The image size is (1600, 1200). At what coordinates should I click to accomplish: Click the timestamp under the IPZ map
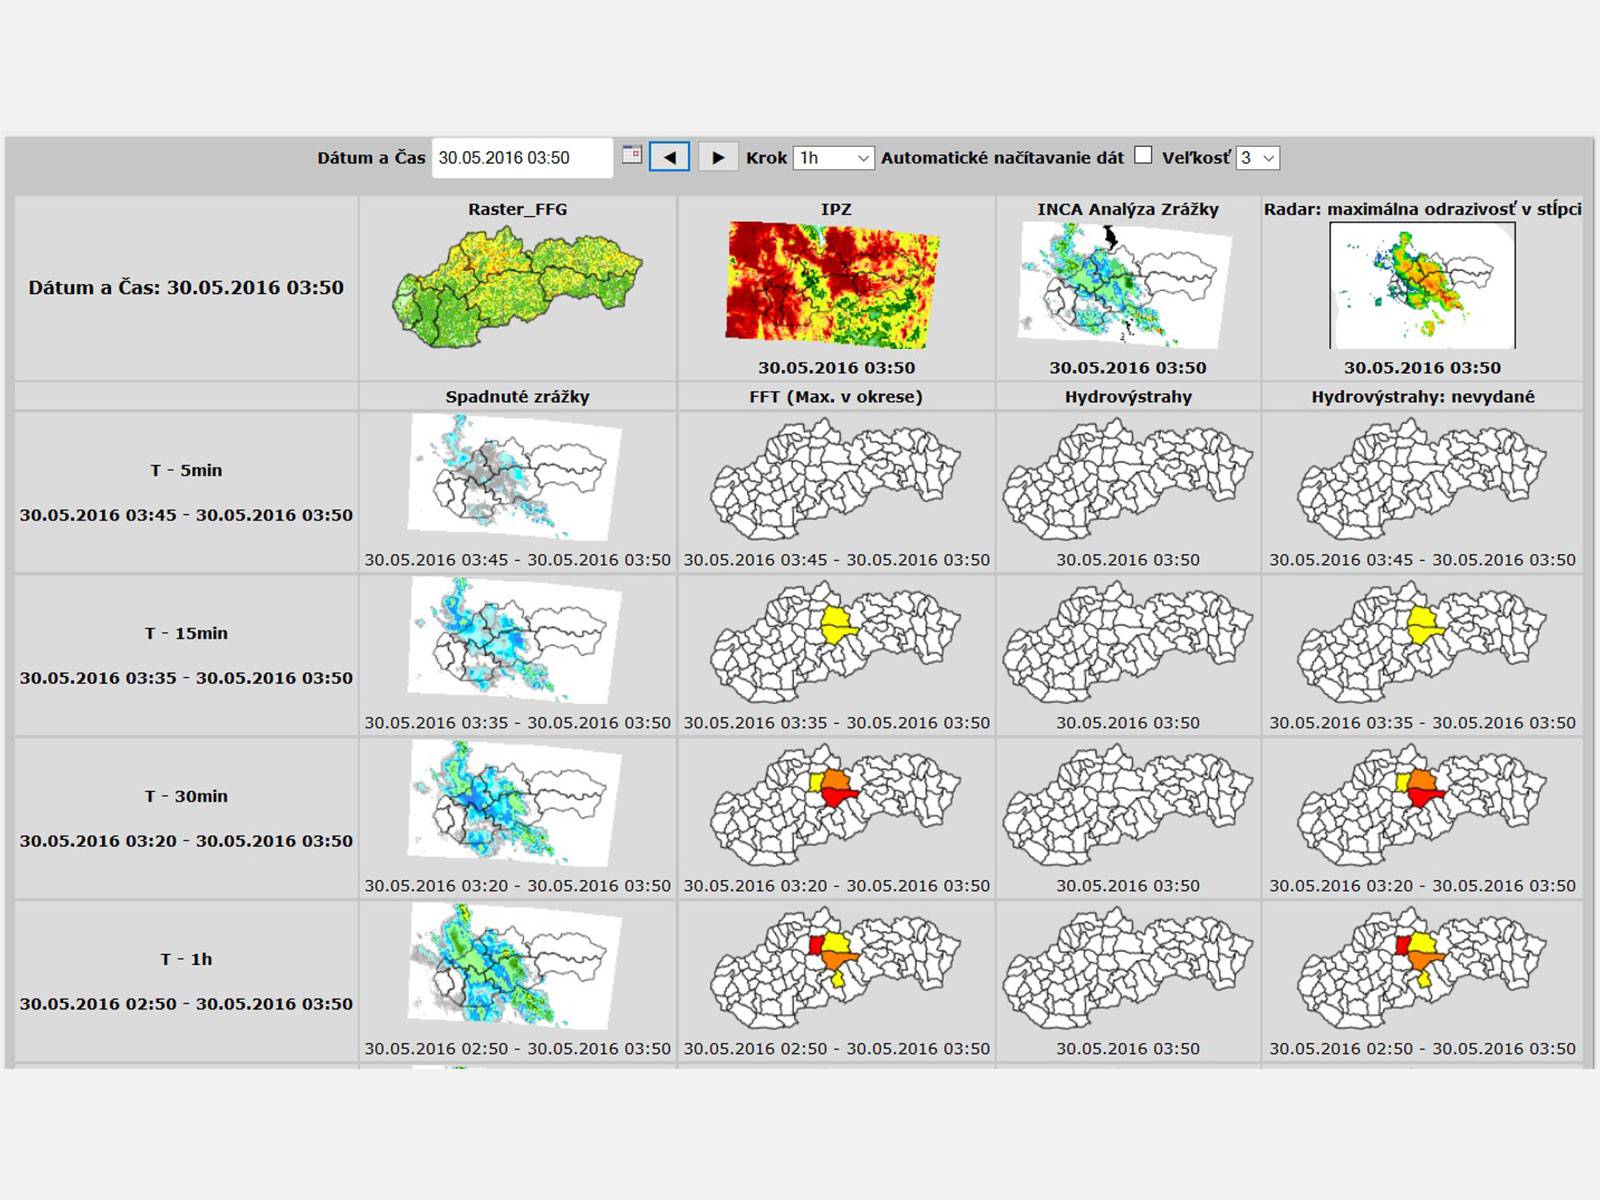coord(836,367)
